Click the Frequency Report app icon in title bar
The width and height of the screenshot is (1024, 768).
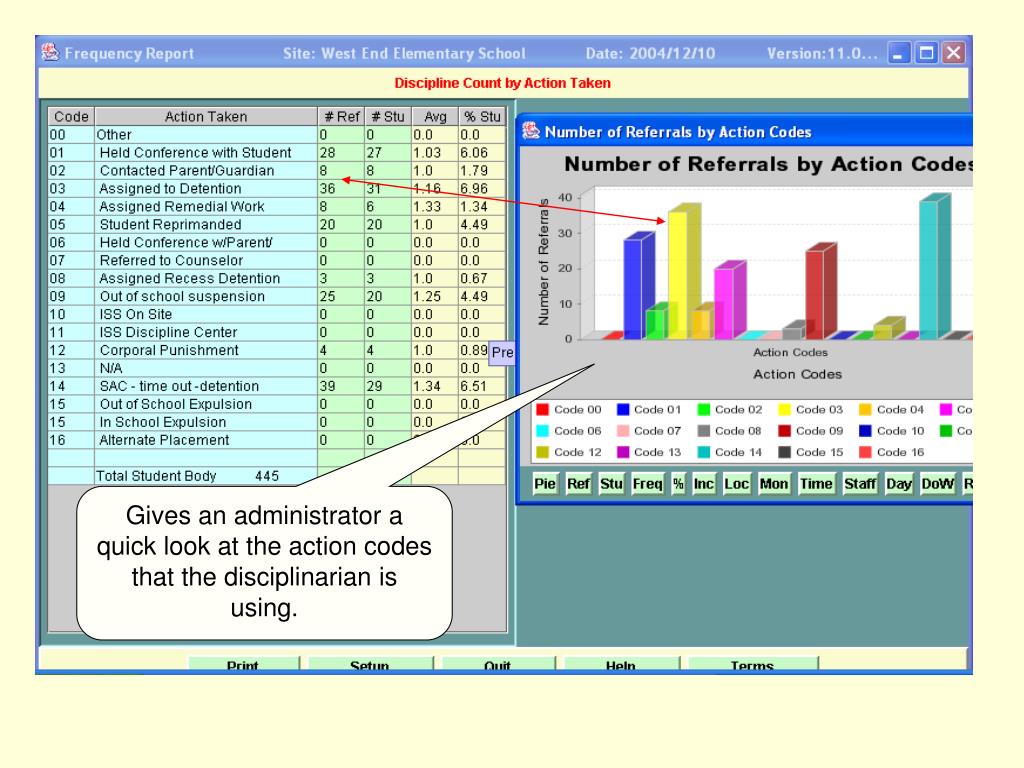(x=50, y=52)
